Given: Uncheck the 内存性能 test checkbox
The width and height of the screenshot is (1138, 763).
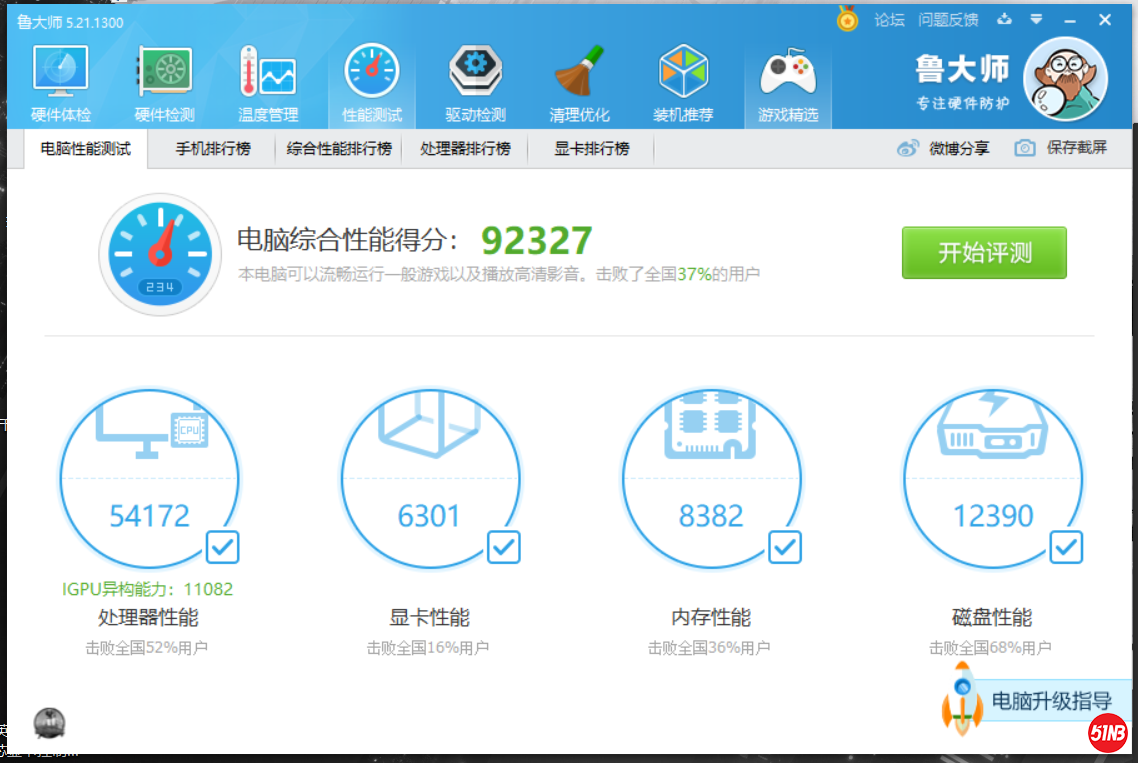Looking at the screenshot, I should coord(784,547).
